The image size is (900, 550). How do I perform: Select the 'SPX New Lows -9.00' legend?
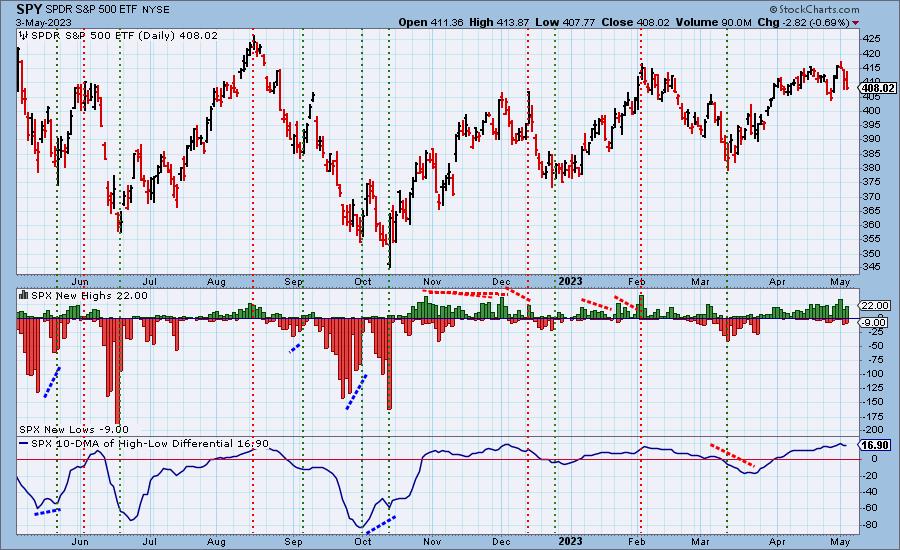74,429
